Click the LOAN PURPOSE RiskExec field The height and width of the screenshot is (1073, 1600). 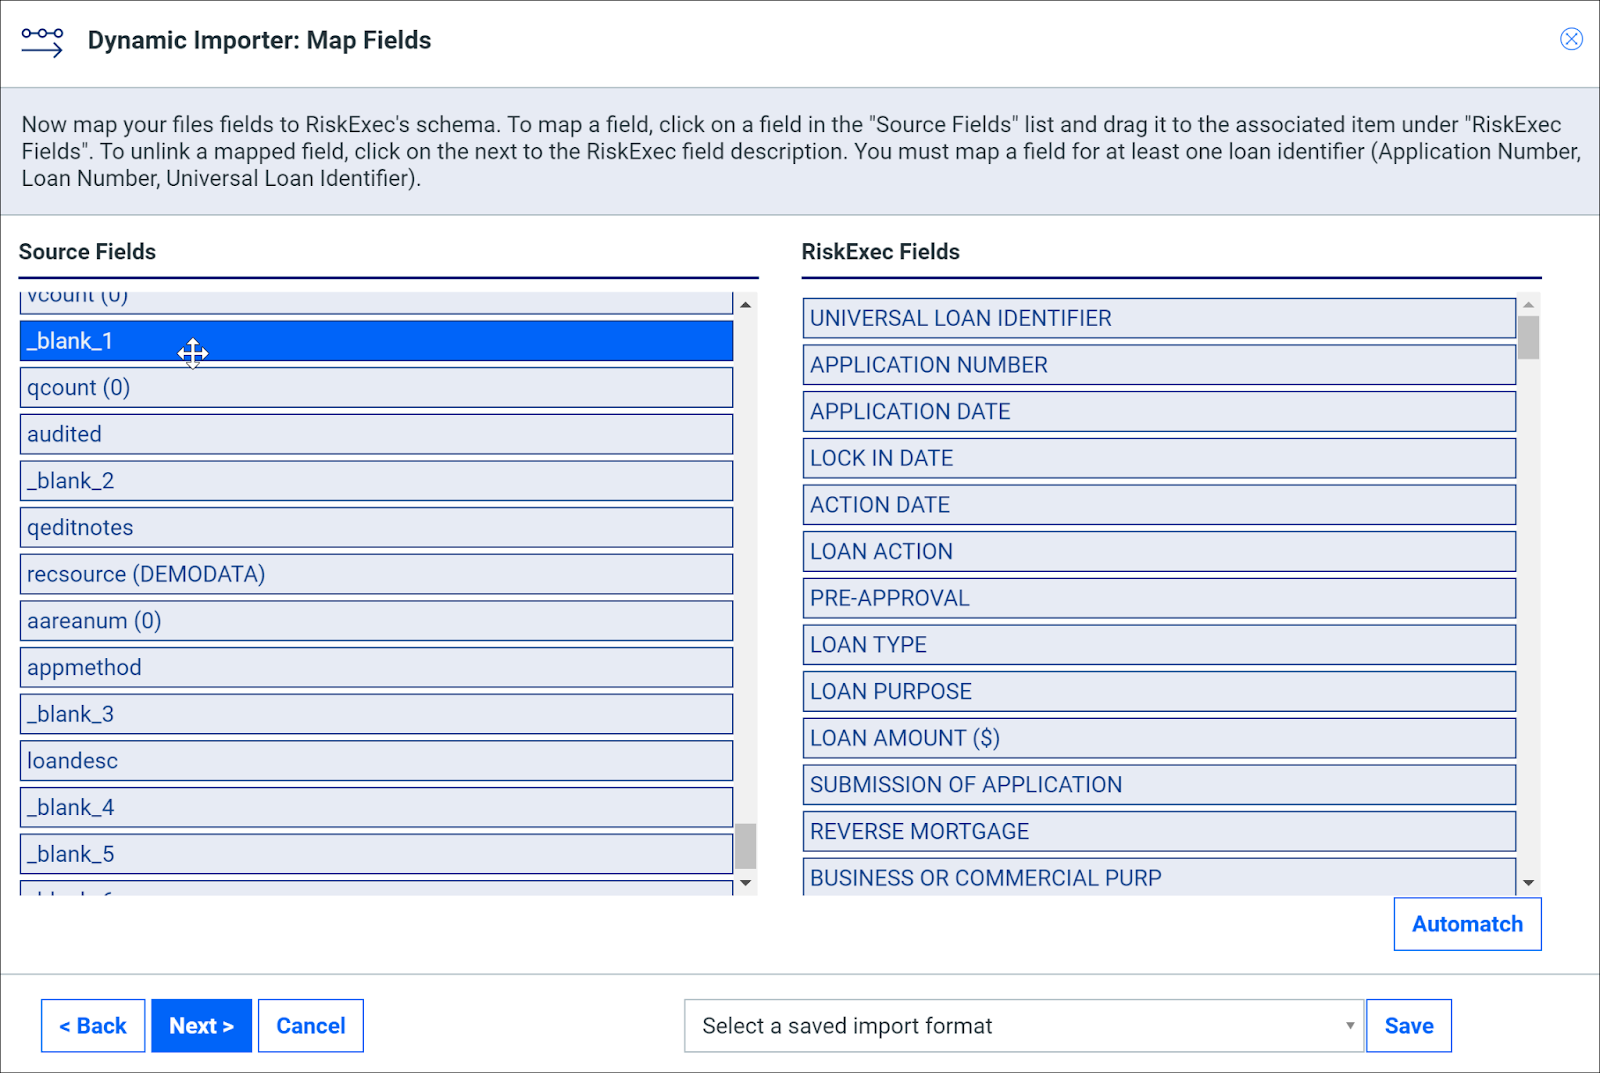click(1159, 692)
